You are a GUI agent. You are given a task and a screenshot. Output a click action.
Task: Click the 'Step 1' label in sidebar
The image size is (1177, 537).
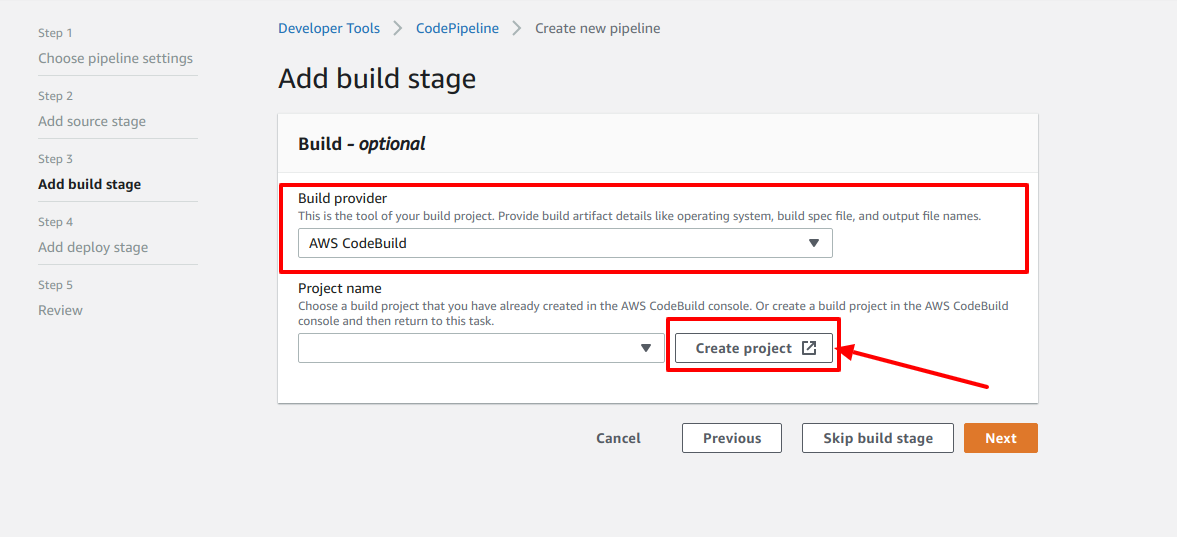(x=56, y=33)
